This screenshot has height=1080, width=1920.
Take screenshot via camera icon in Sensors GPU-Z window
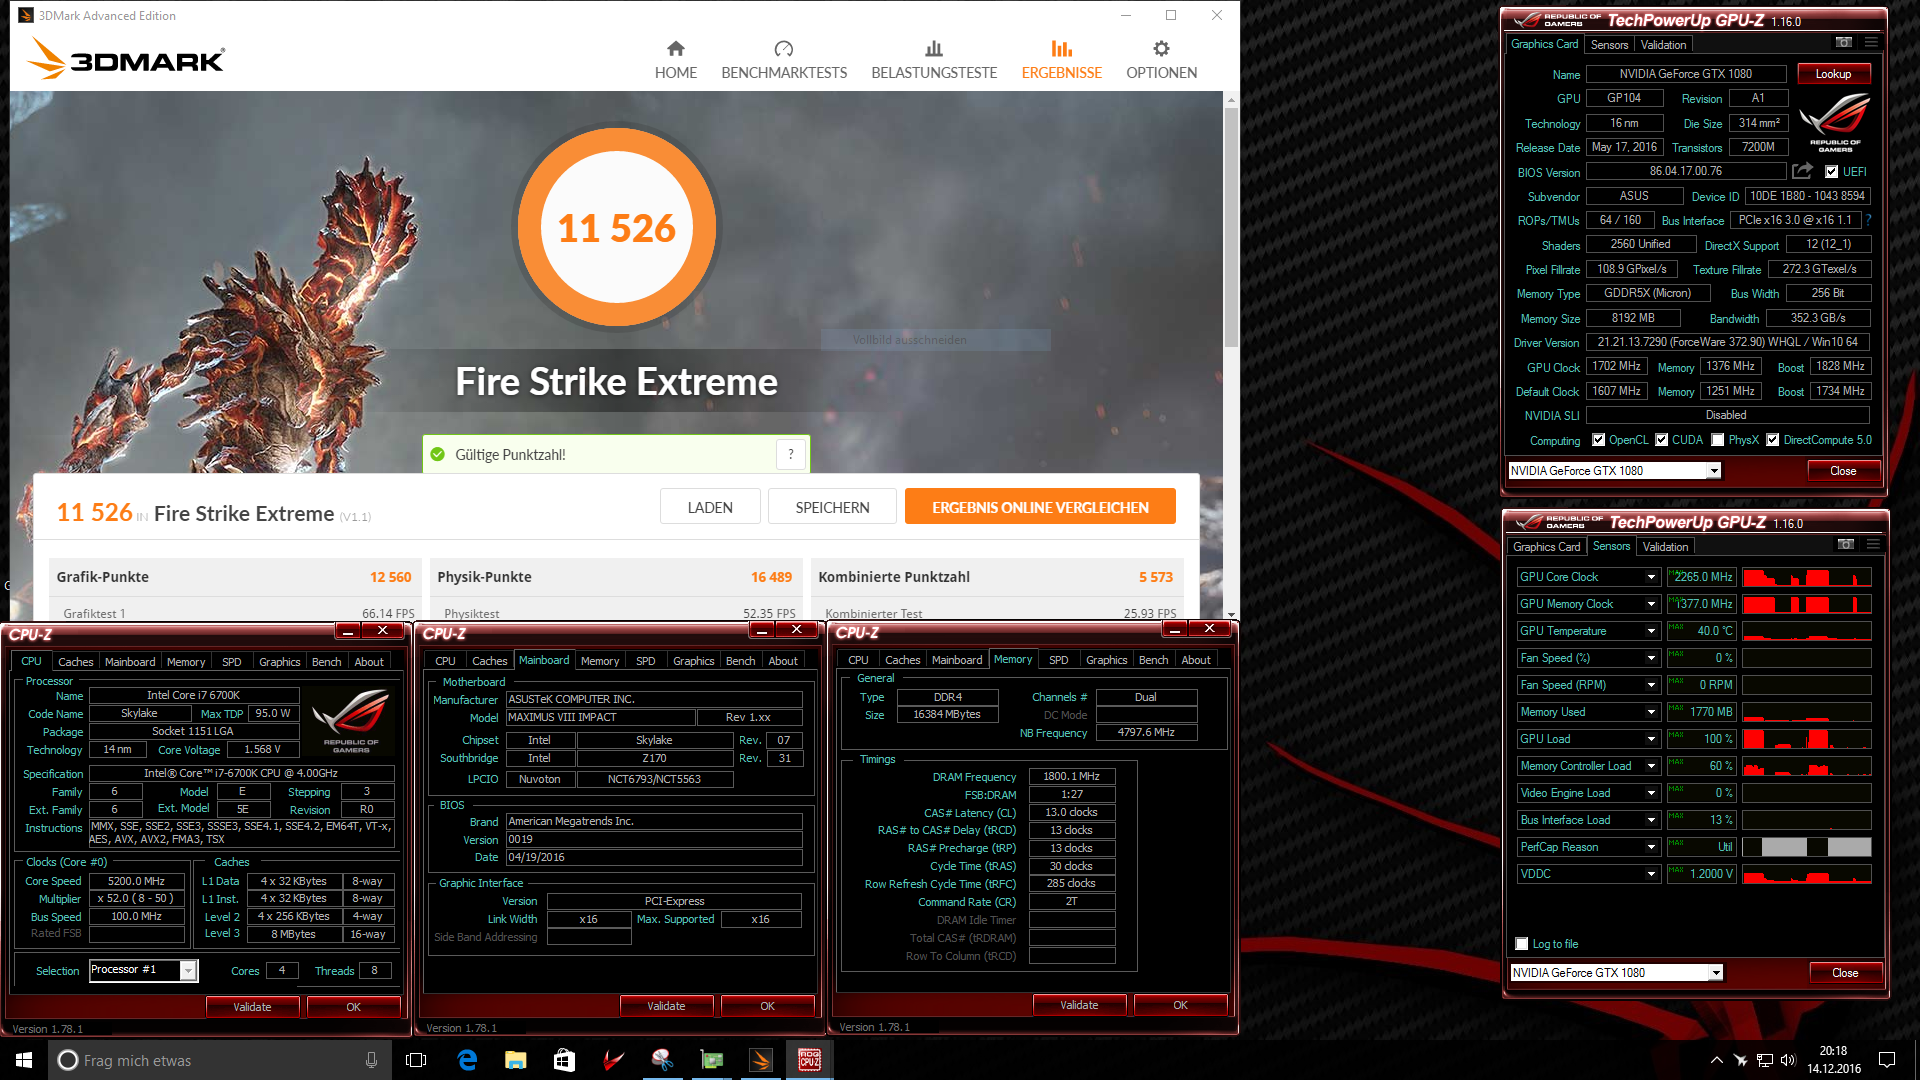[1845, 544]
